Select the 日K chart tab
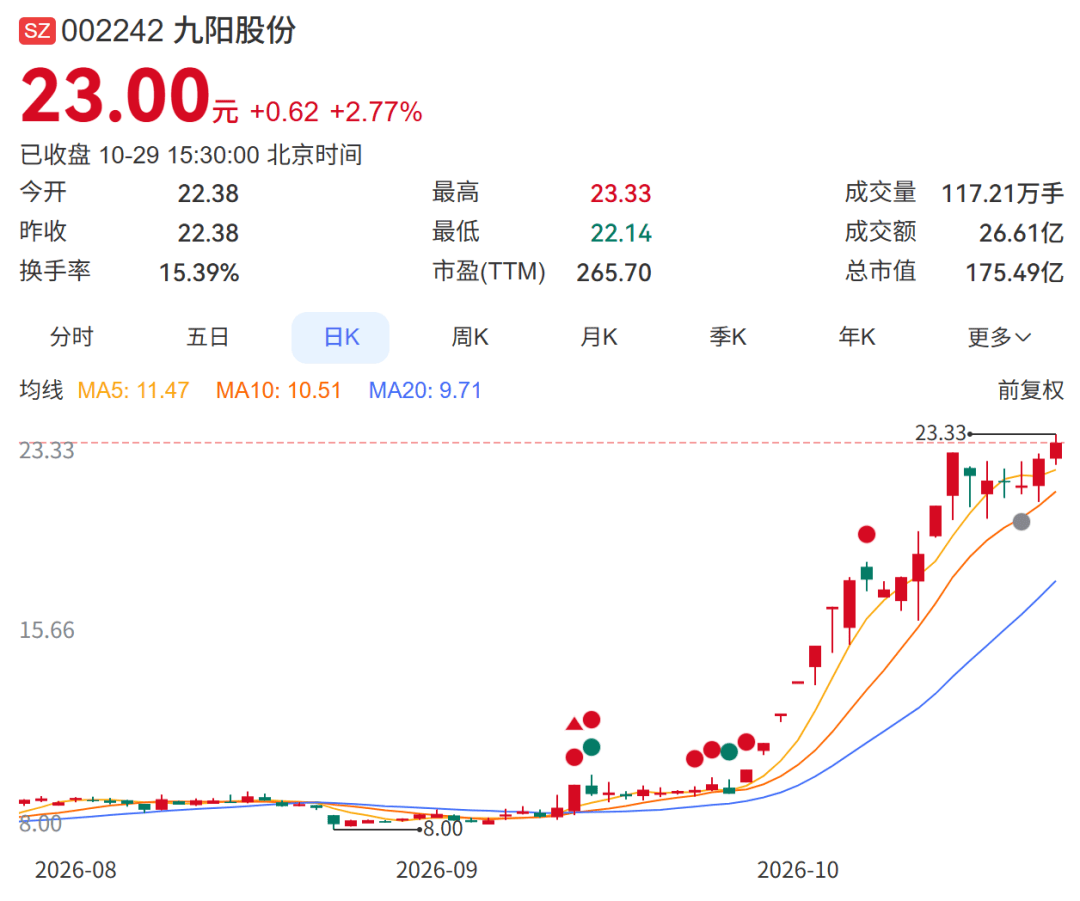 click(x=341, y=338)
